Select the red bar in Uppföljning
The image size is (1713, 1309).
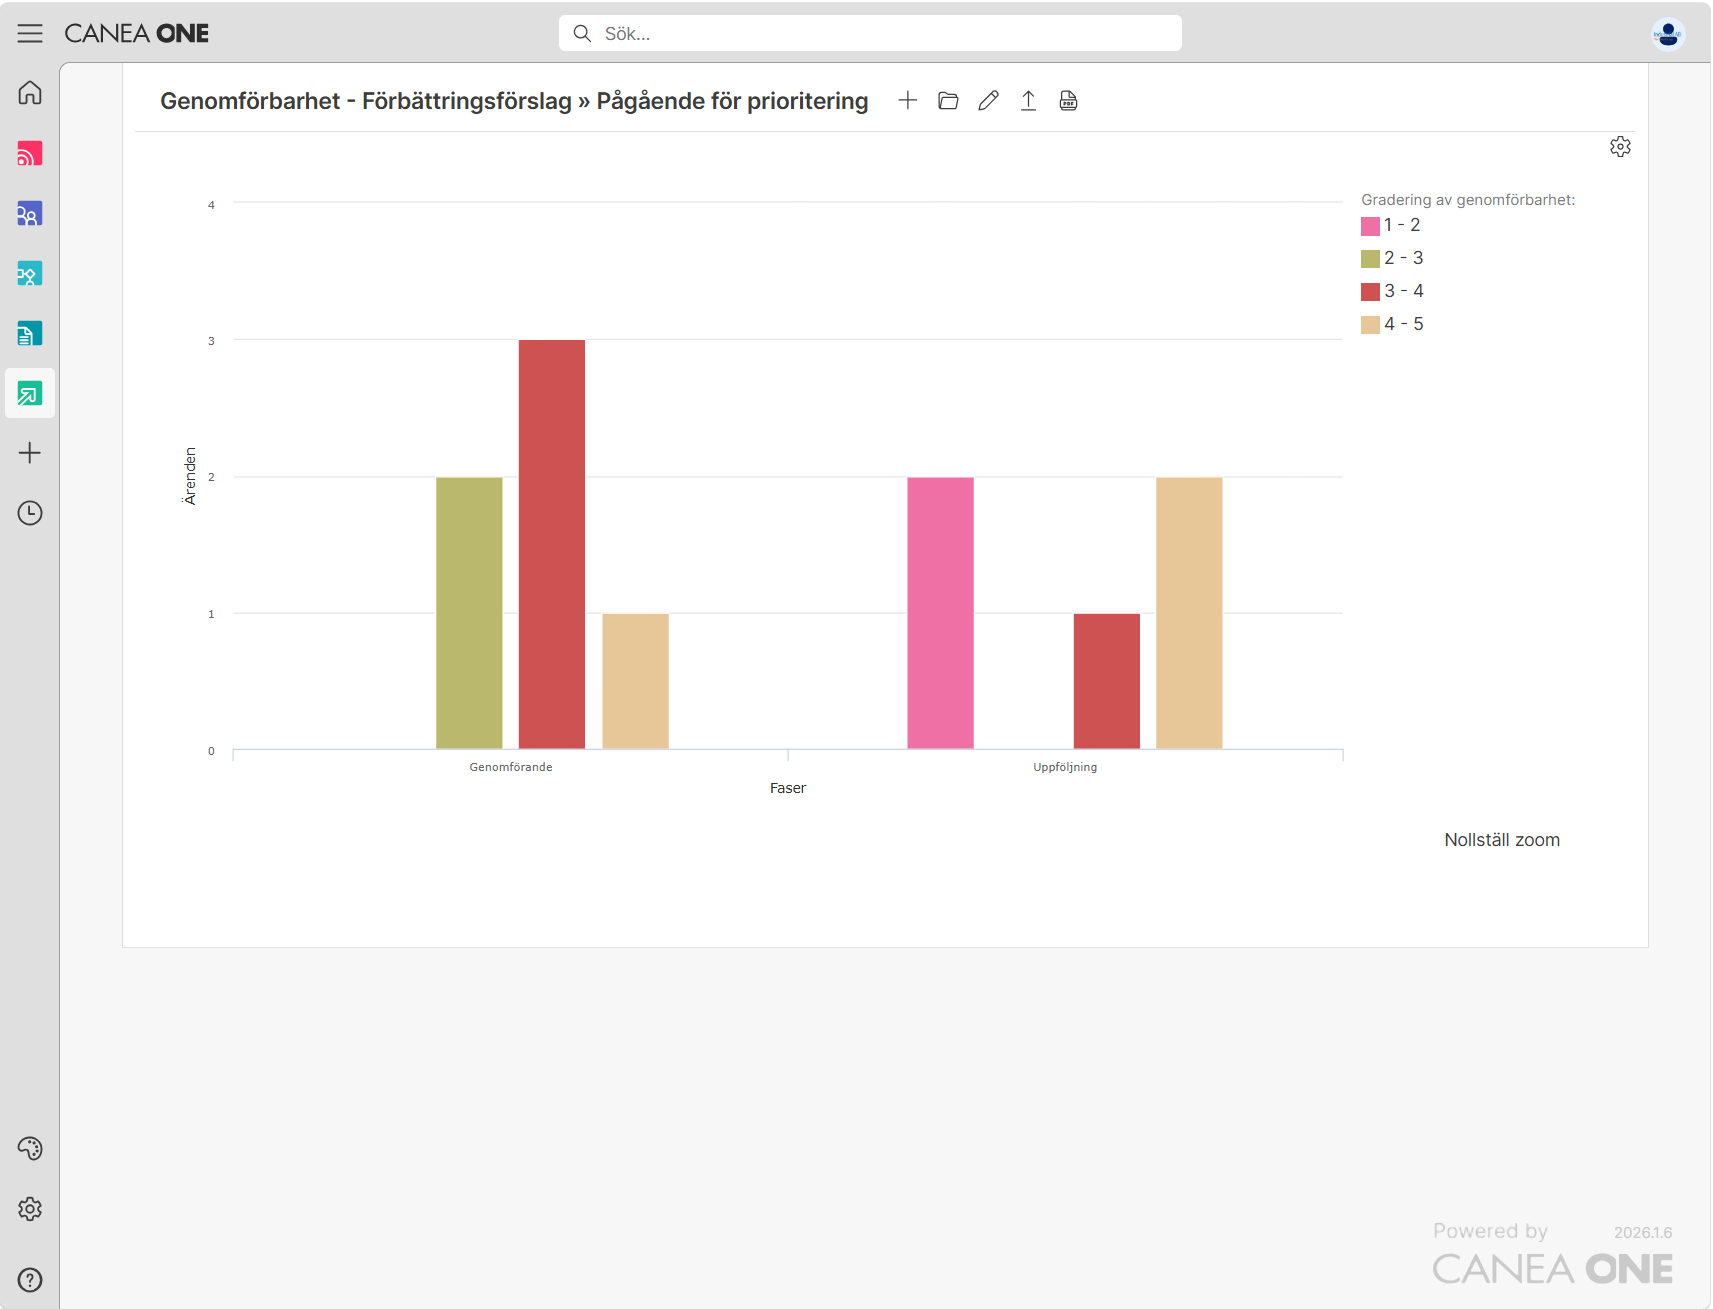(1107, 681)
